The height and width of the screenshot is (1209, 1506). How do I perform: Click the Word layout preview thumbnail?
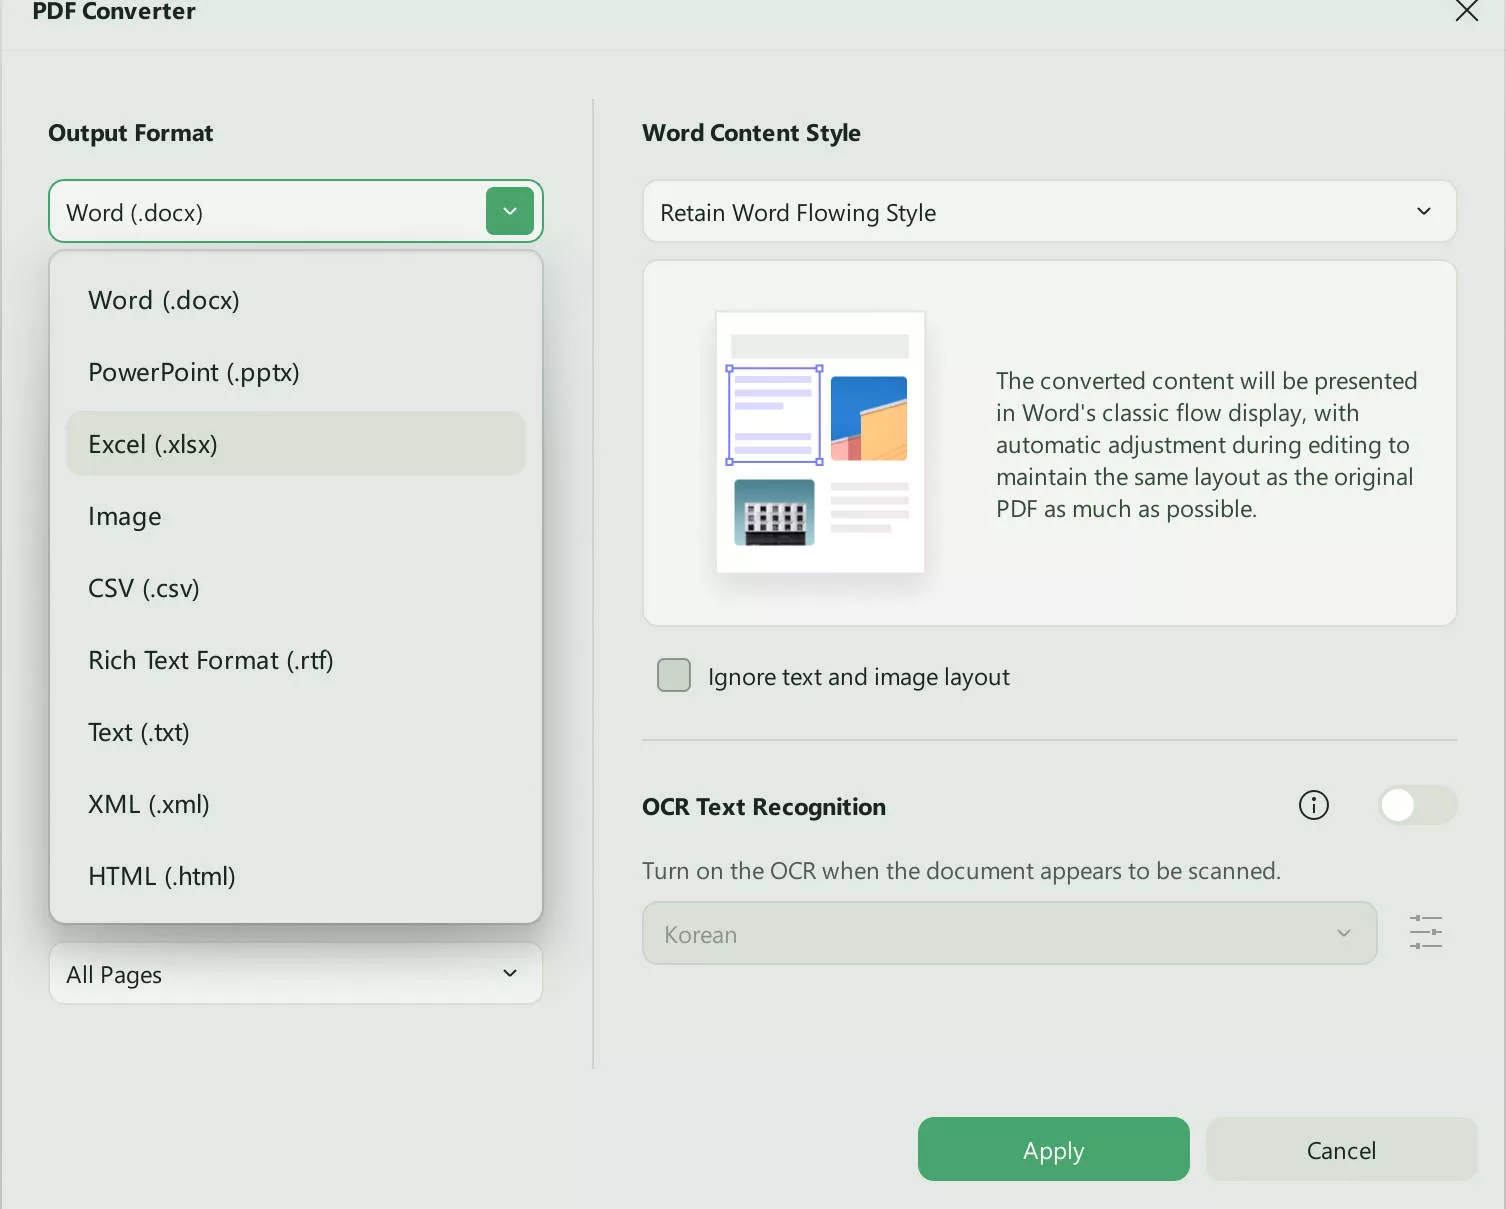819,441
